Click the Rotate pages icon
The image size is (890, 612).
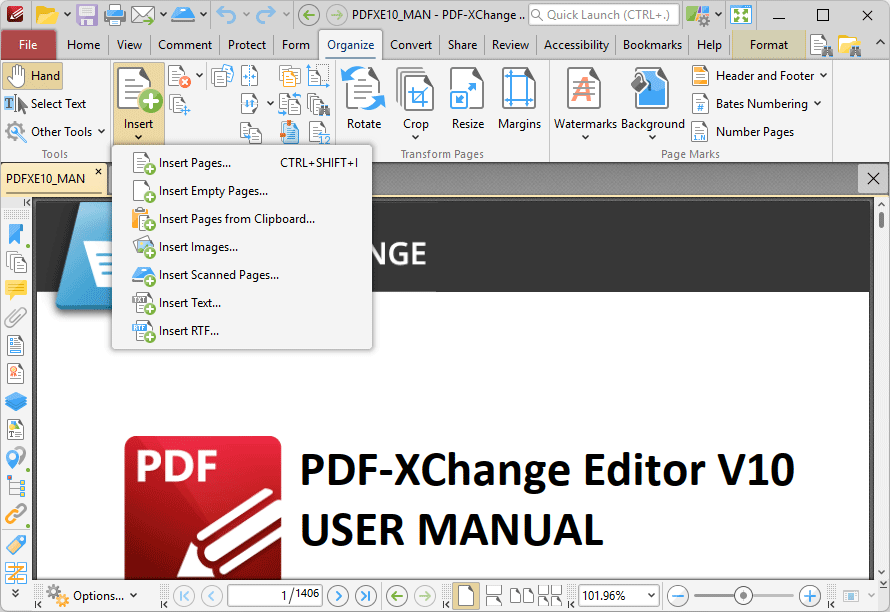coord(364,89)
